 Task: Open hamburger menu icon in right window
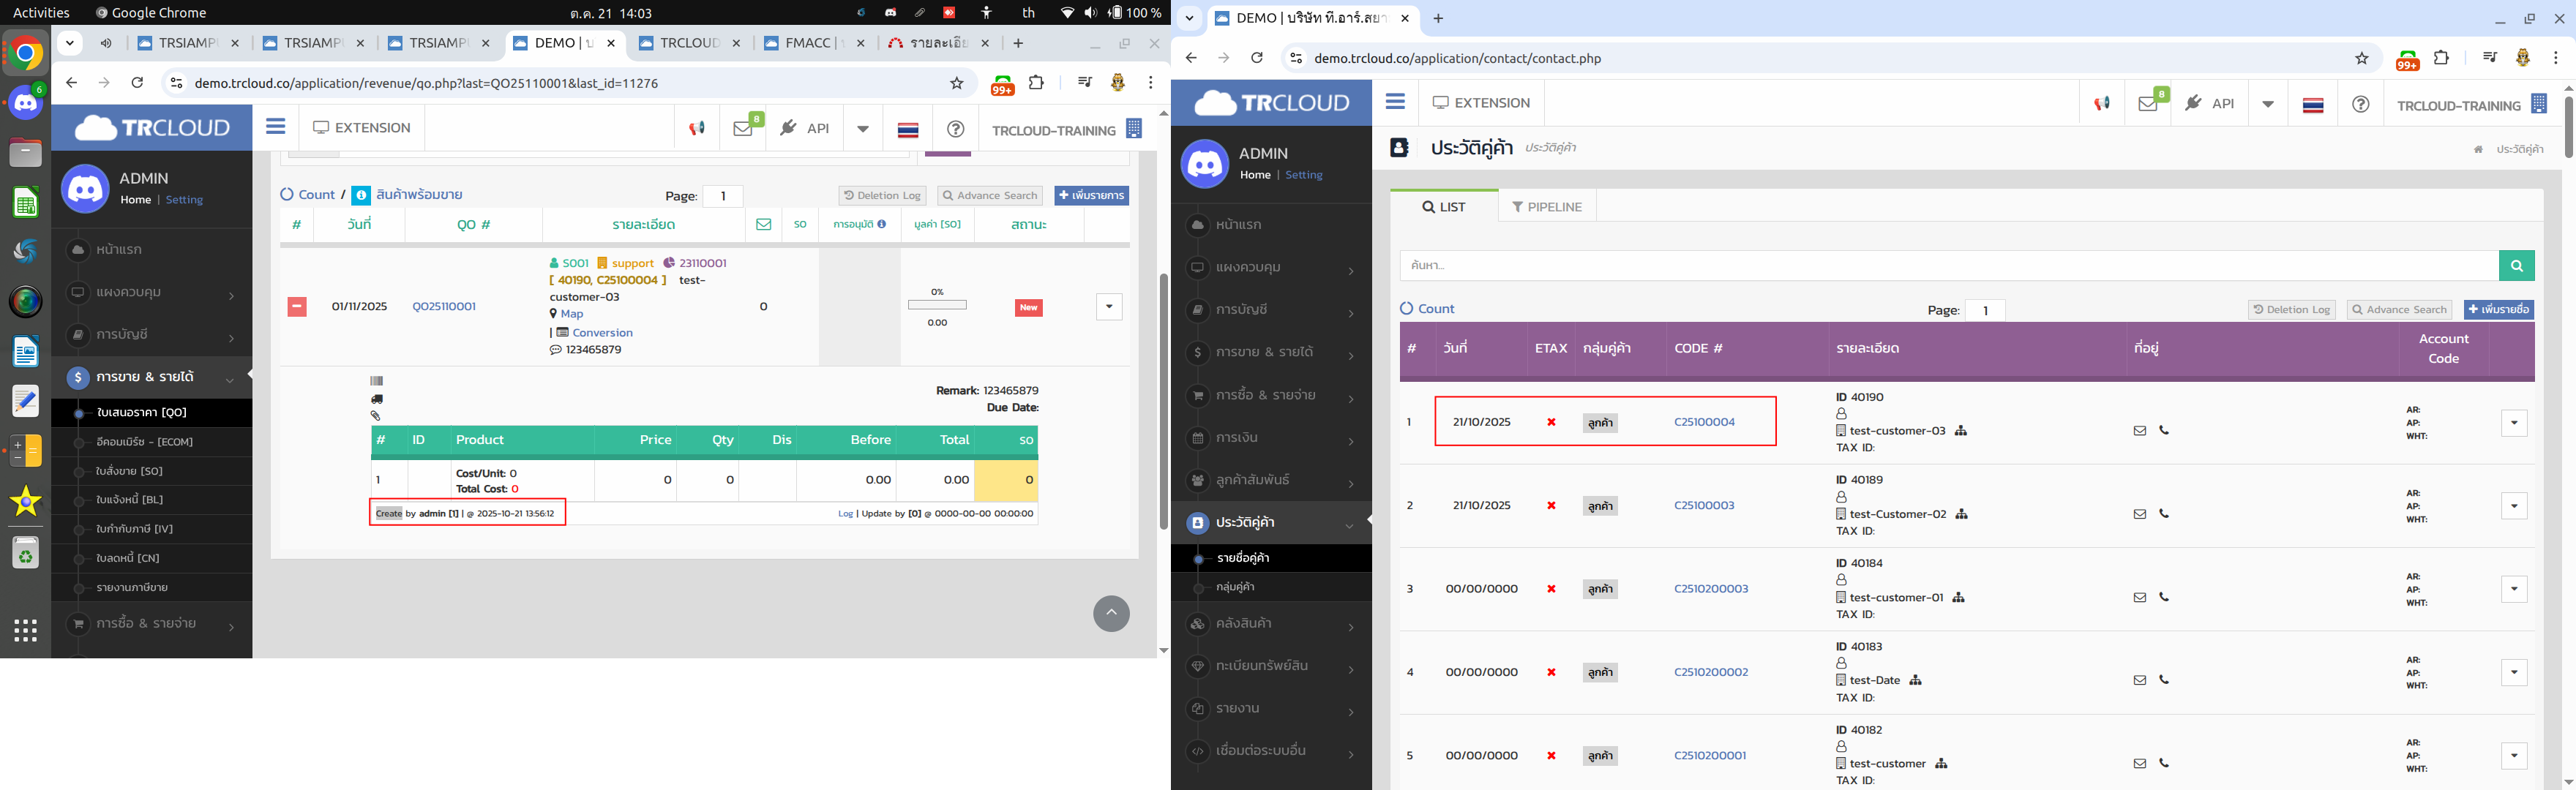click(x=1395, y=102)
